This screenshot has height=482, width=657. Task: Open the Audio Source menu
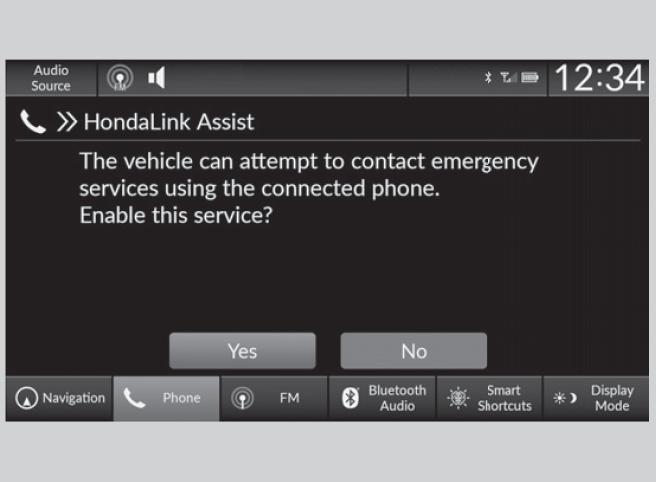click(51, 78)
